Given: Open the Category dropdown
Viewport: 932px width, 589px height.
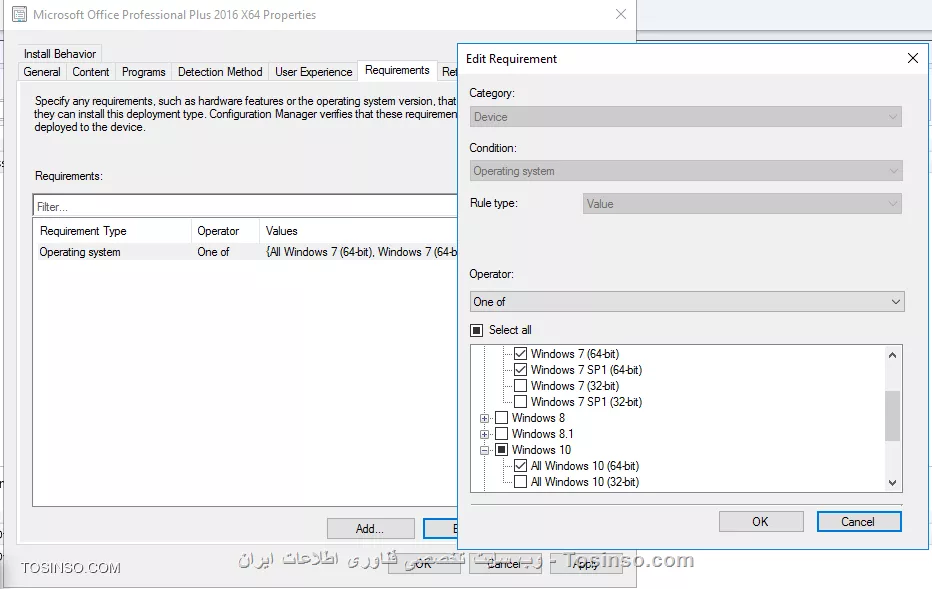Looking at the screenshot, I should pos(685,117).
